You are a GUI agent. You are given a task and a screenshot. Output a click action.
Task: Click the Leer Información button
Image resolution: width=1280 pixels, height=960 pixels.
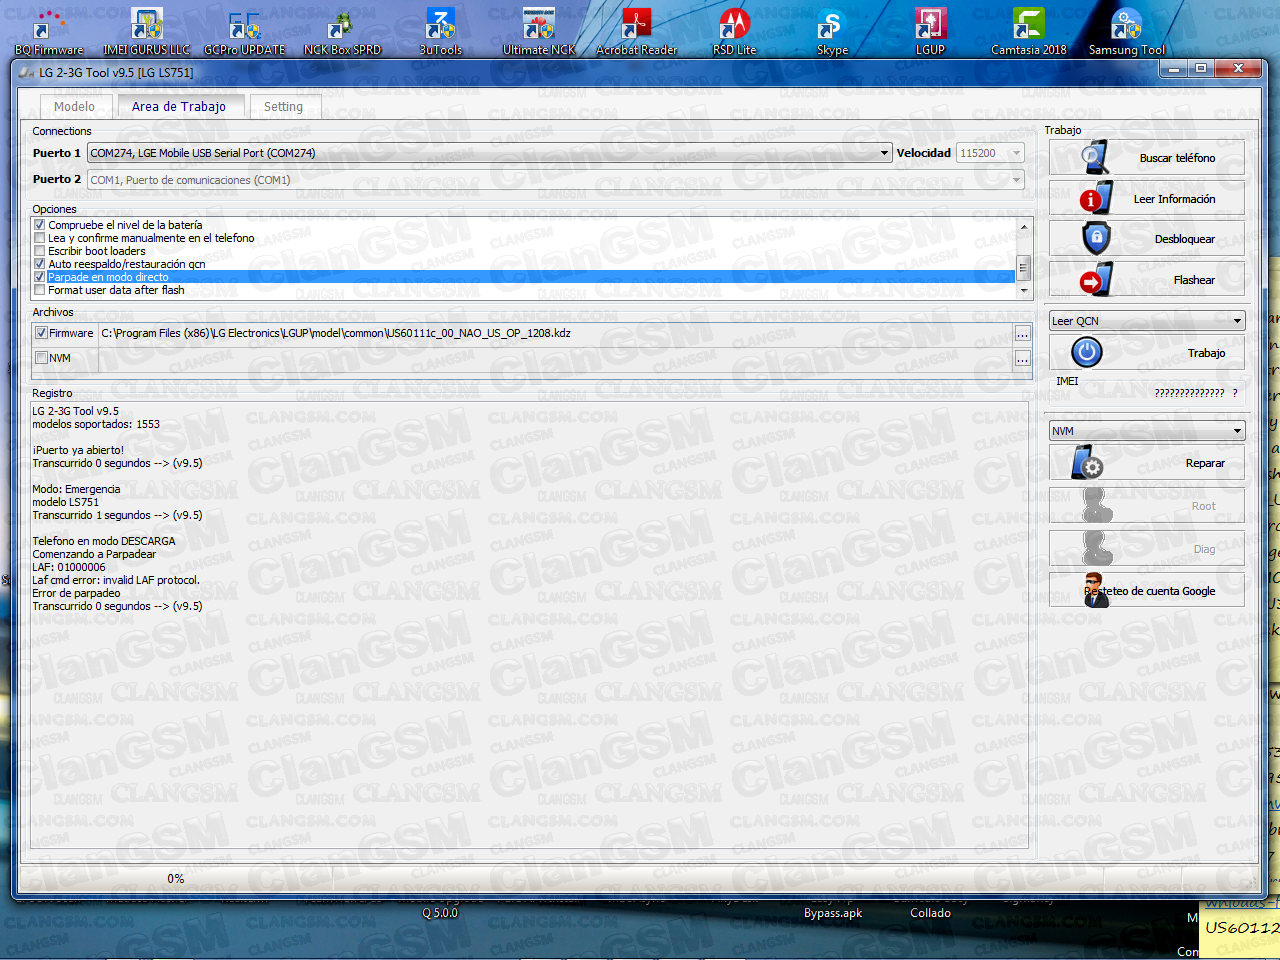(x=1147, y=198)
